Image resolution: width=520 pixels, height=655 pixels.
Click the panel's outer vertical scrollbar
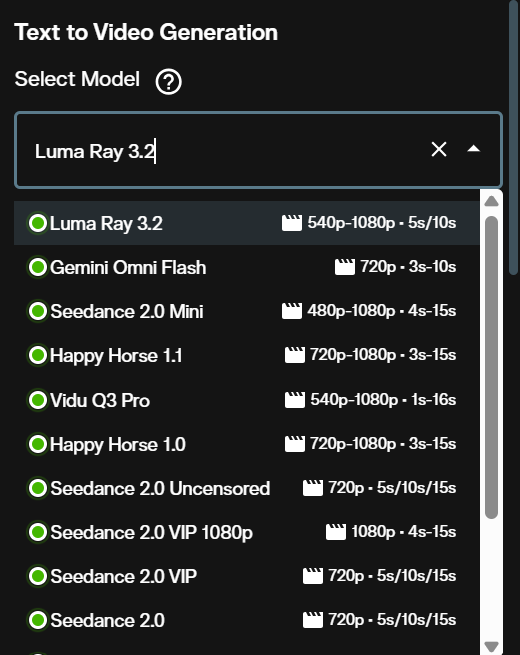pyautogui.click(x=513, y=138)
